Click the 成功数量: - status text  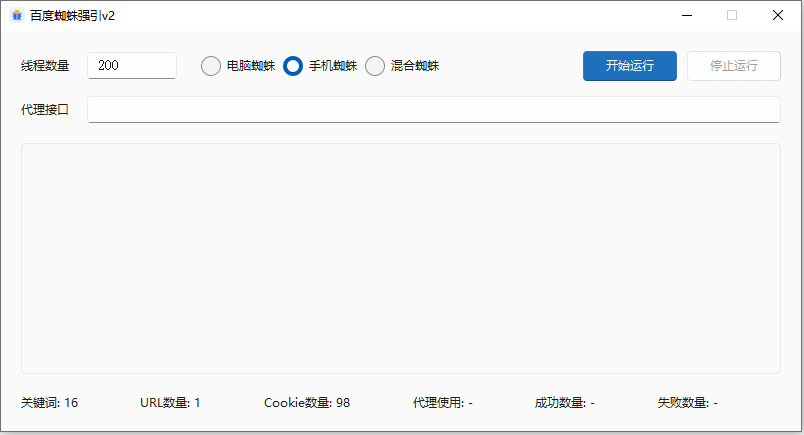pyautogui.click(x=565, y=403)
